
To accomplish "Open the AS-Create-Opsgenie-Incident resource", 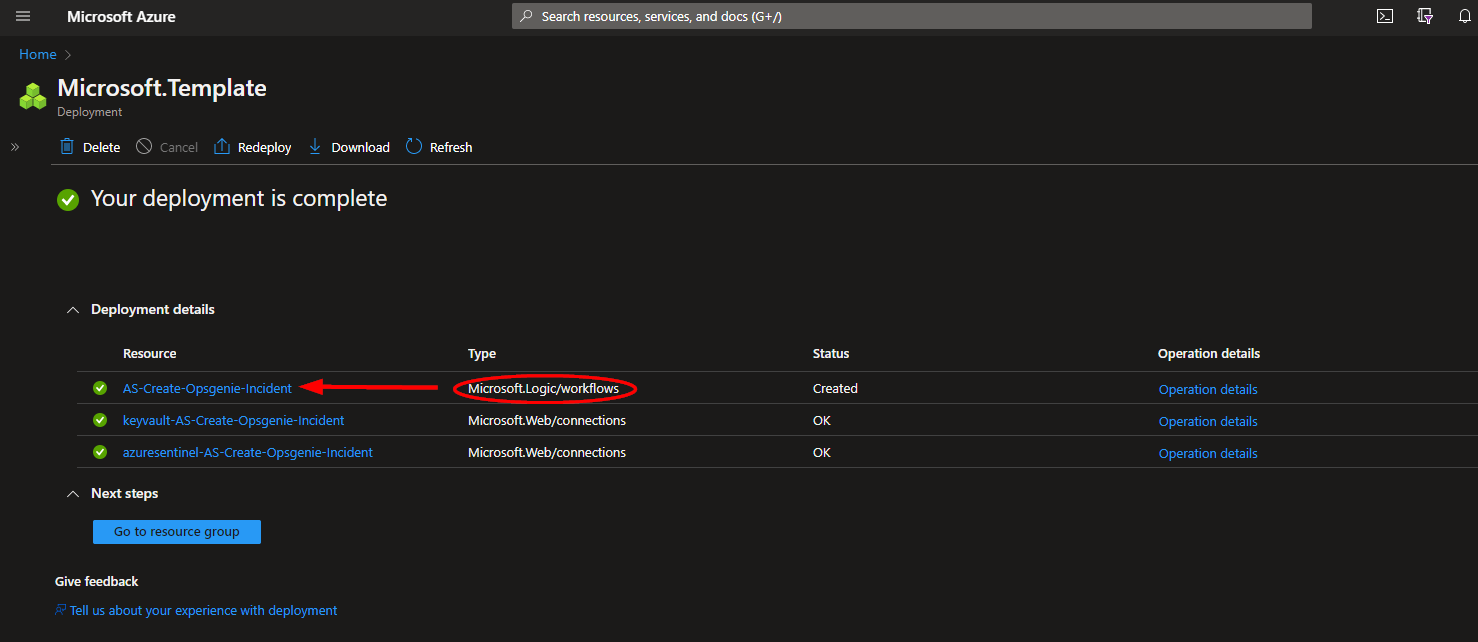I will click(207, 389).
